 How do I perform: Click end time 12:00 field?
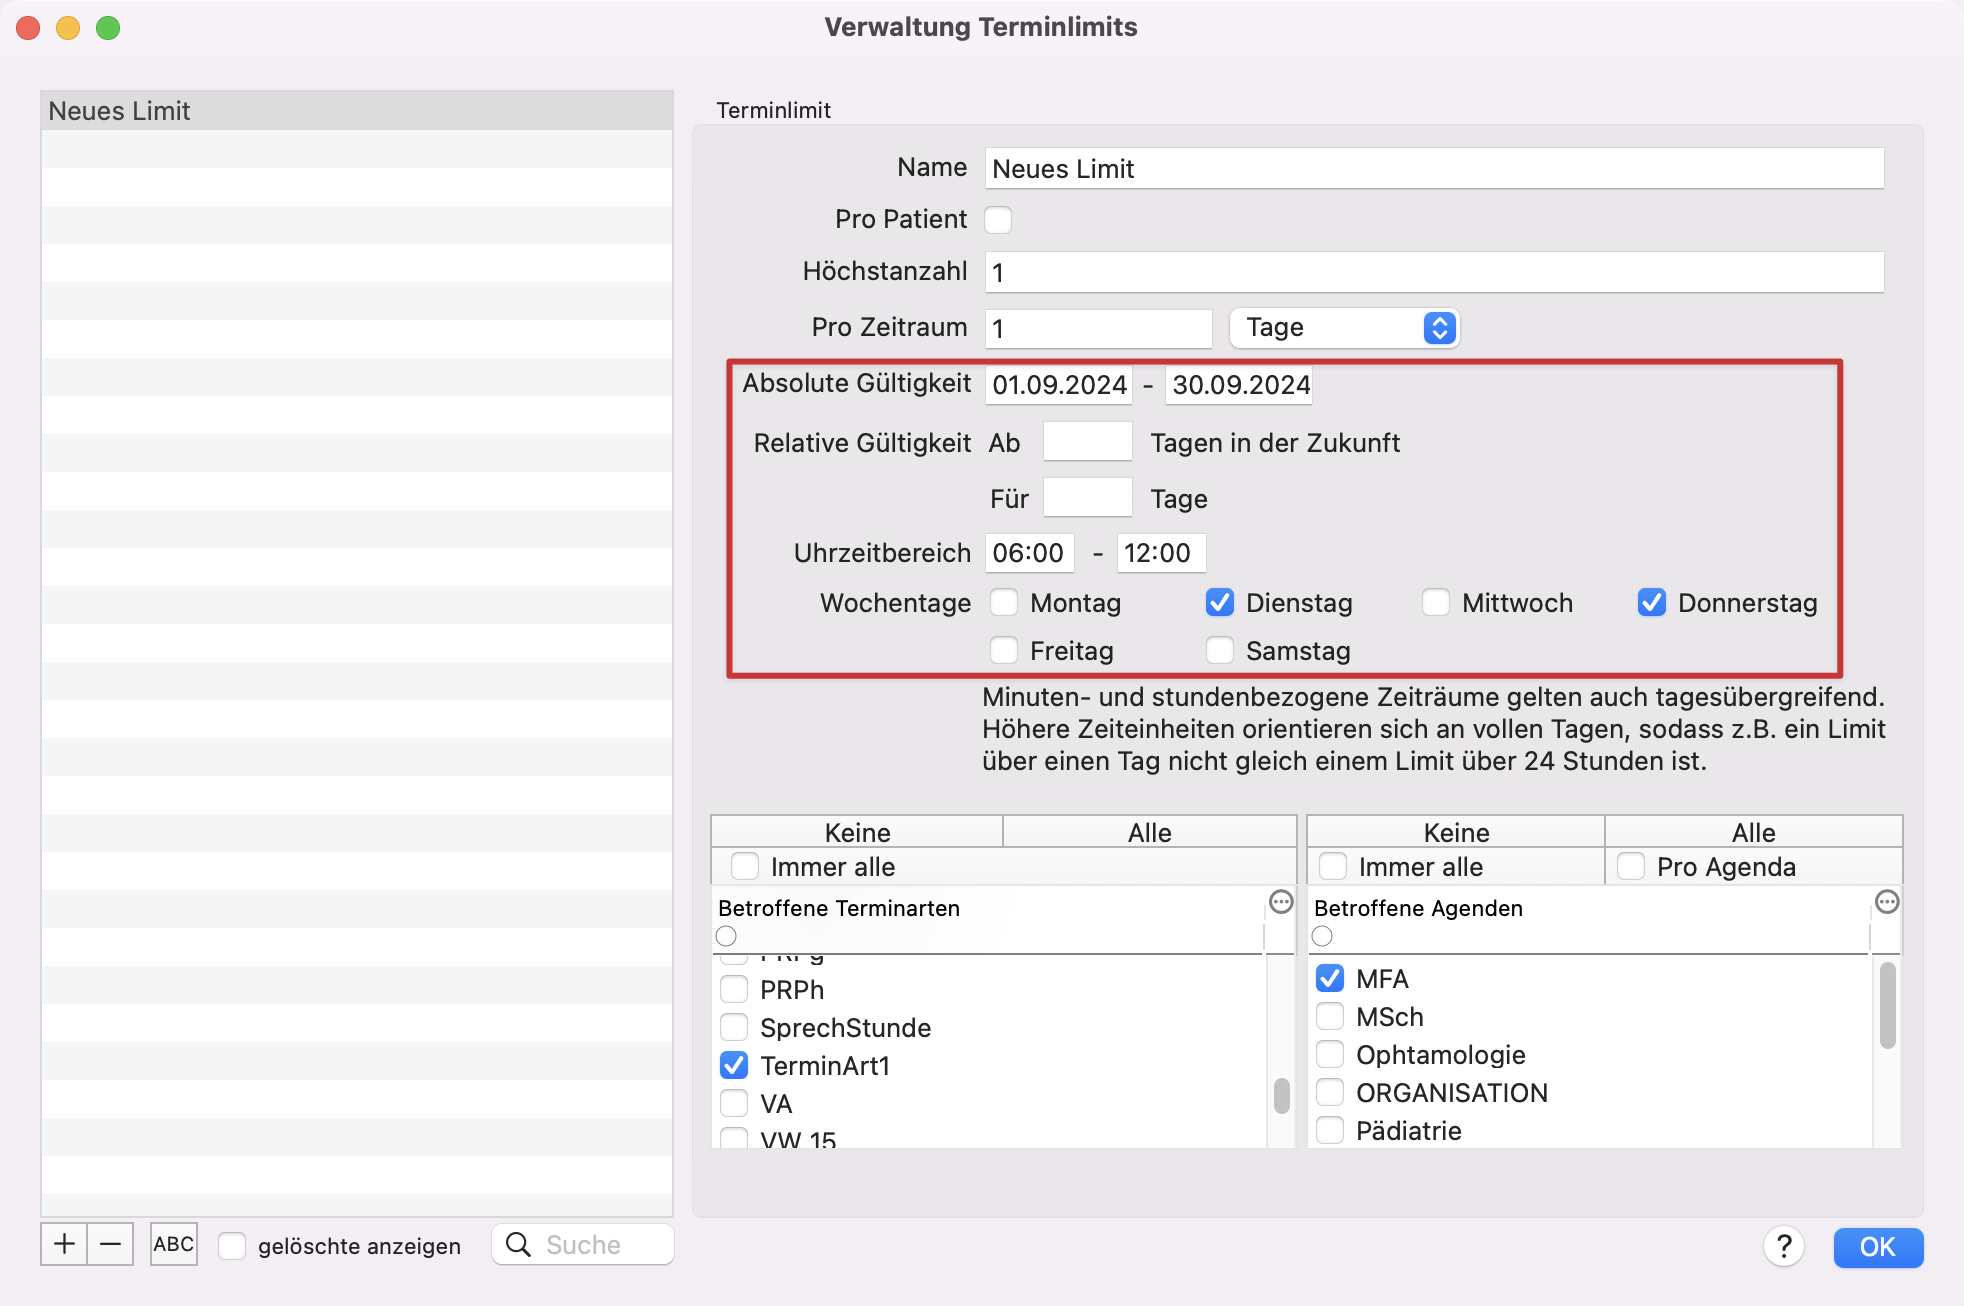click(x=1161, y=553)
